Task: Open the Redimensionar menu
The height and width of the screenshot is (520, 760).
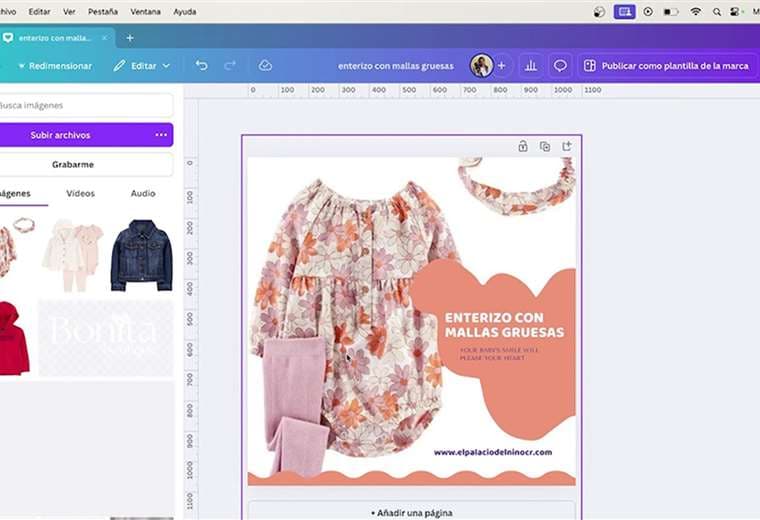Action: point(58,65)
